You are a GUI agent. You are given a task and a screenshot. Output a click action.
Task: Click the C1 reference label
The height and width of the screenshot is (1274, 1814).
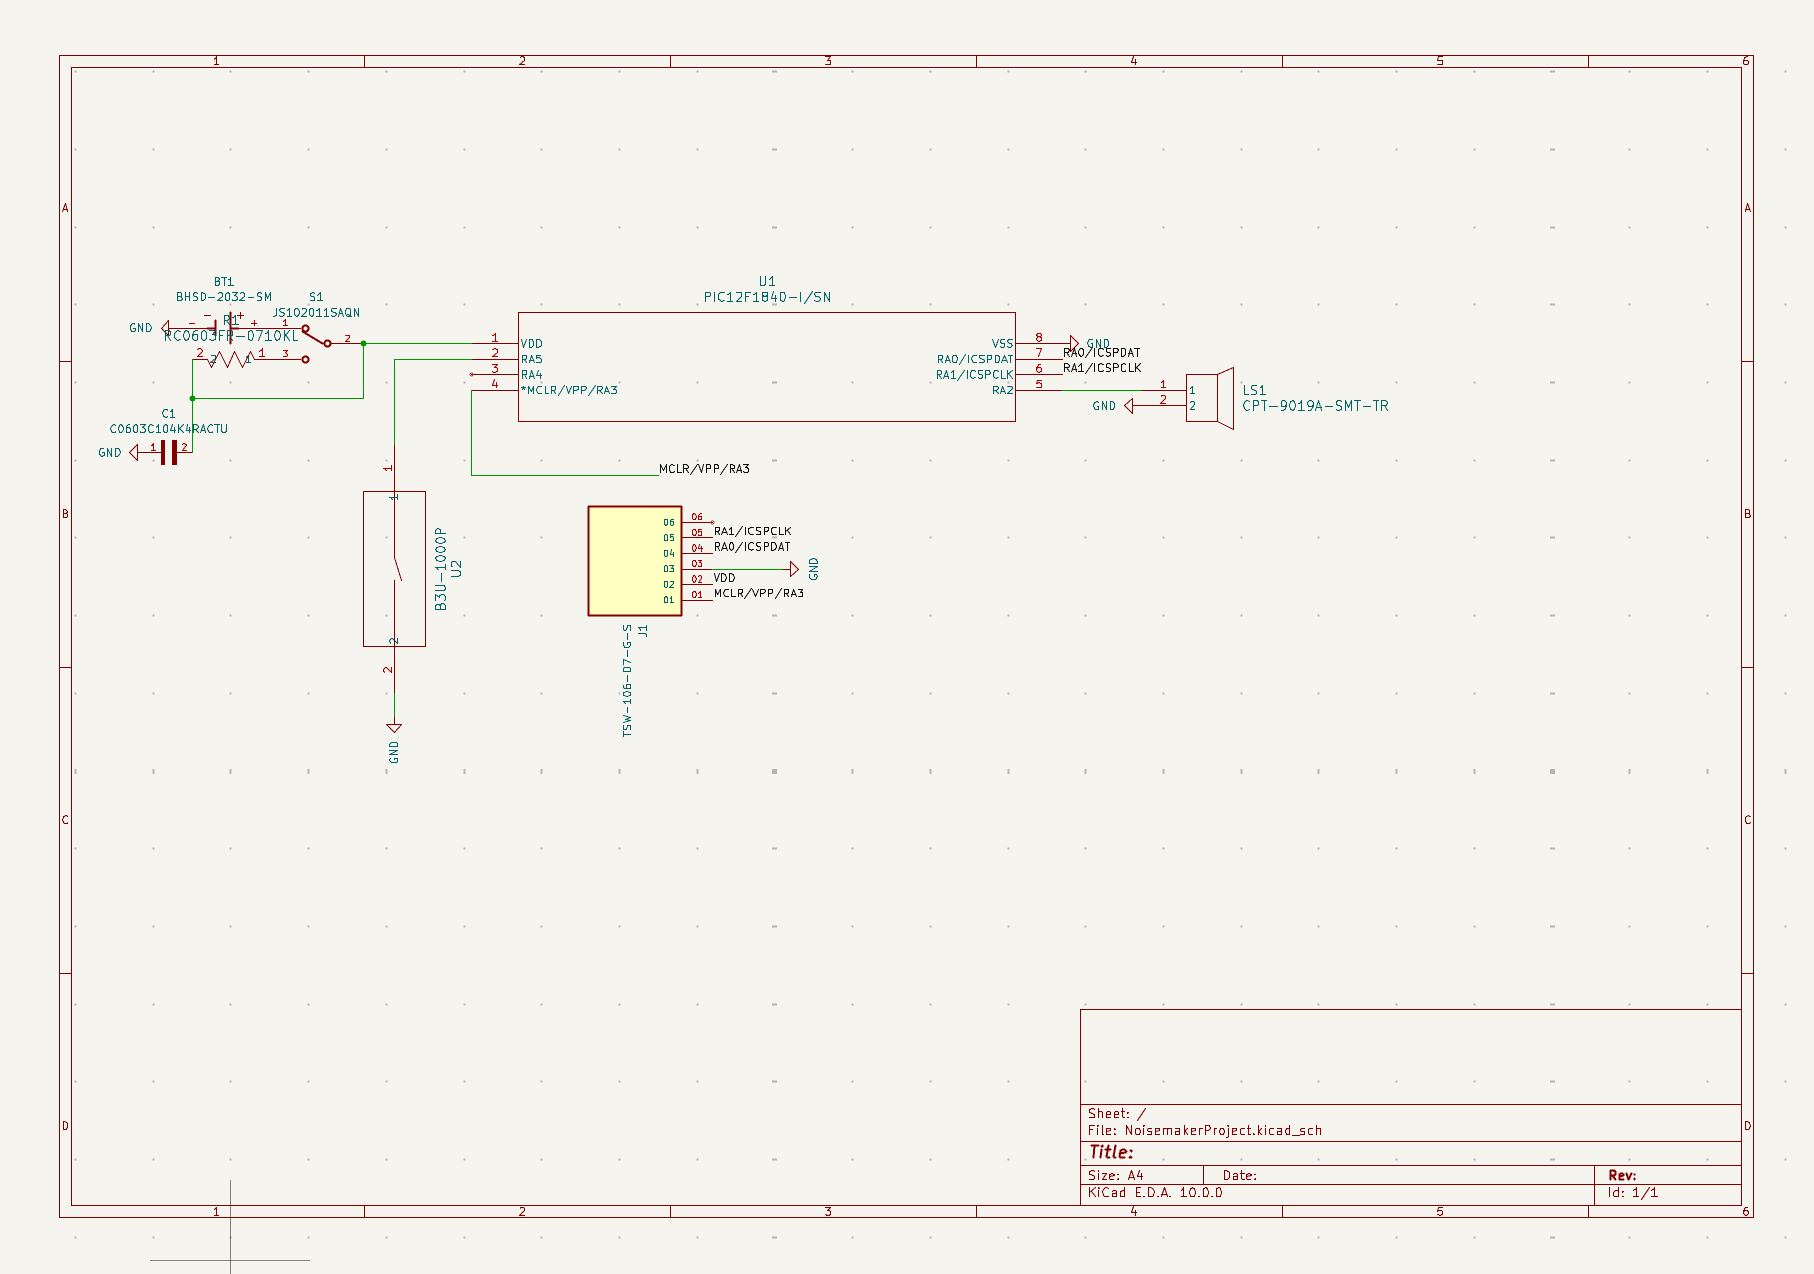point(168,414)
